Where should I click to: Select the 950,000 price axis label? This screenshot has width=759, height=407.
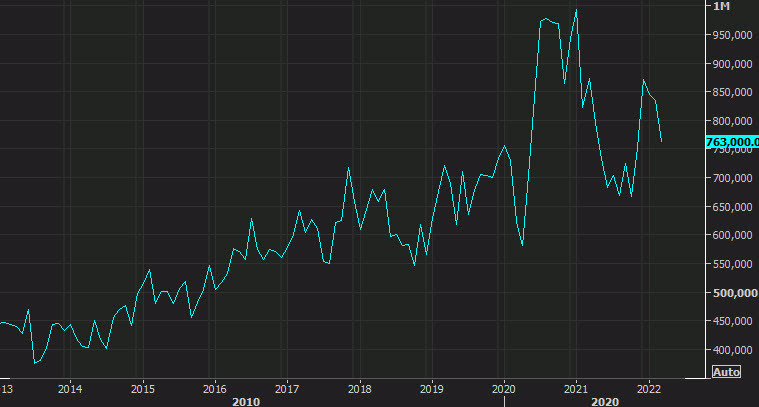click(731, 35)
